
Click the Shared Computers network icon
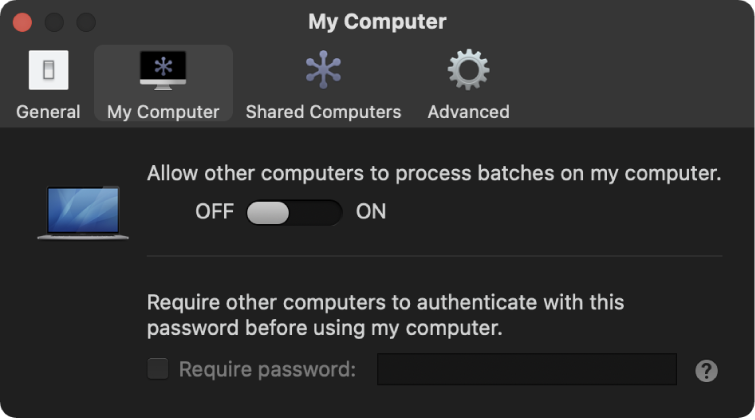pyautogui.click(x=323, y=70)
